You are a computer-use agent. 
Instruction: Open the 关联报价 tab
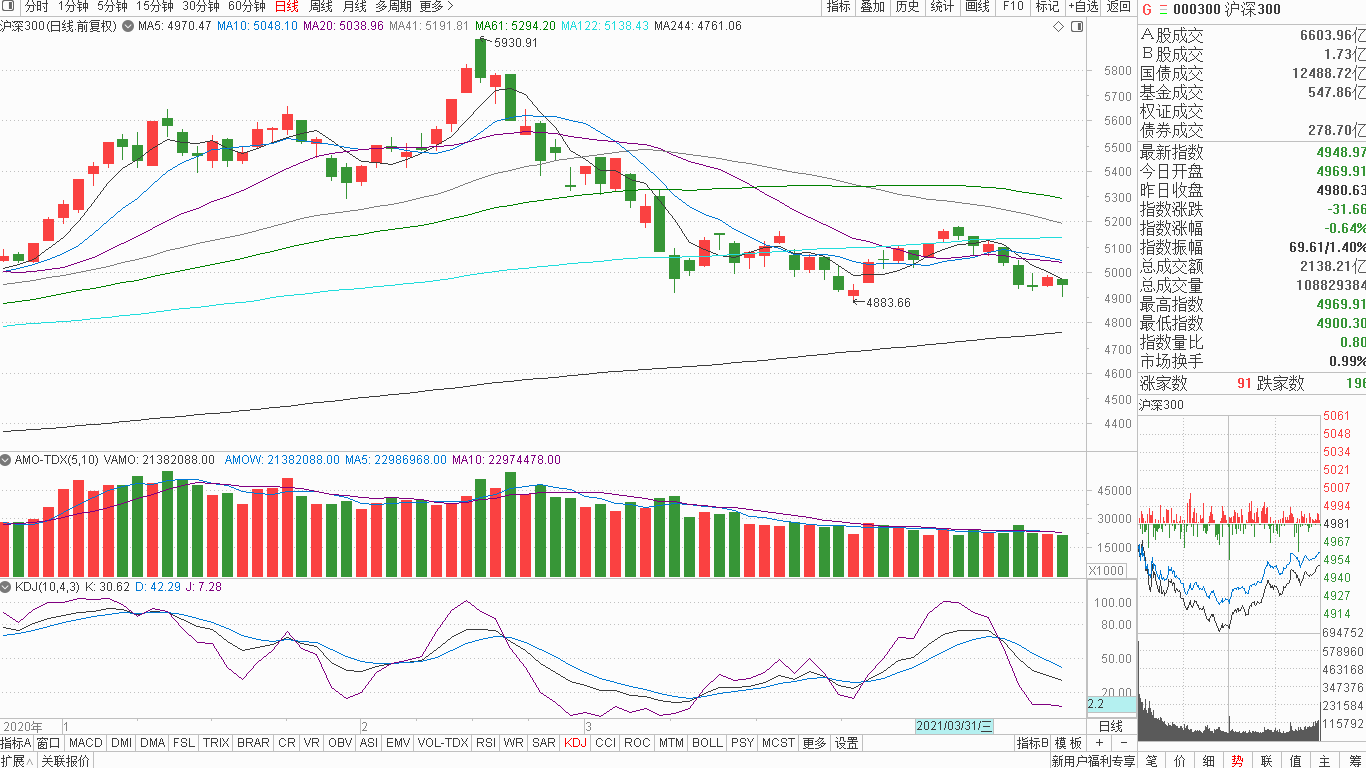pyautogui.click(x=66, y=761)
